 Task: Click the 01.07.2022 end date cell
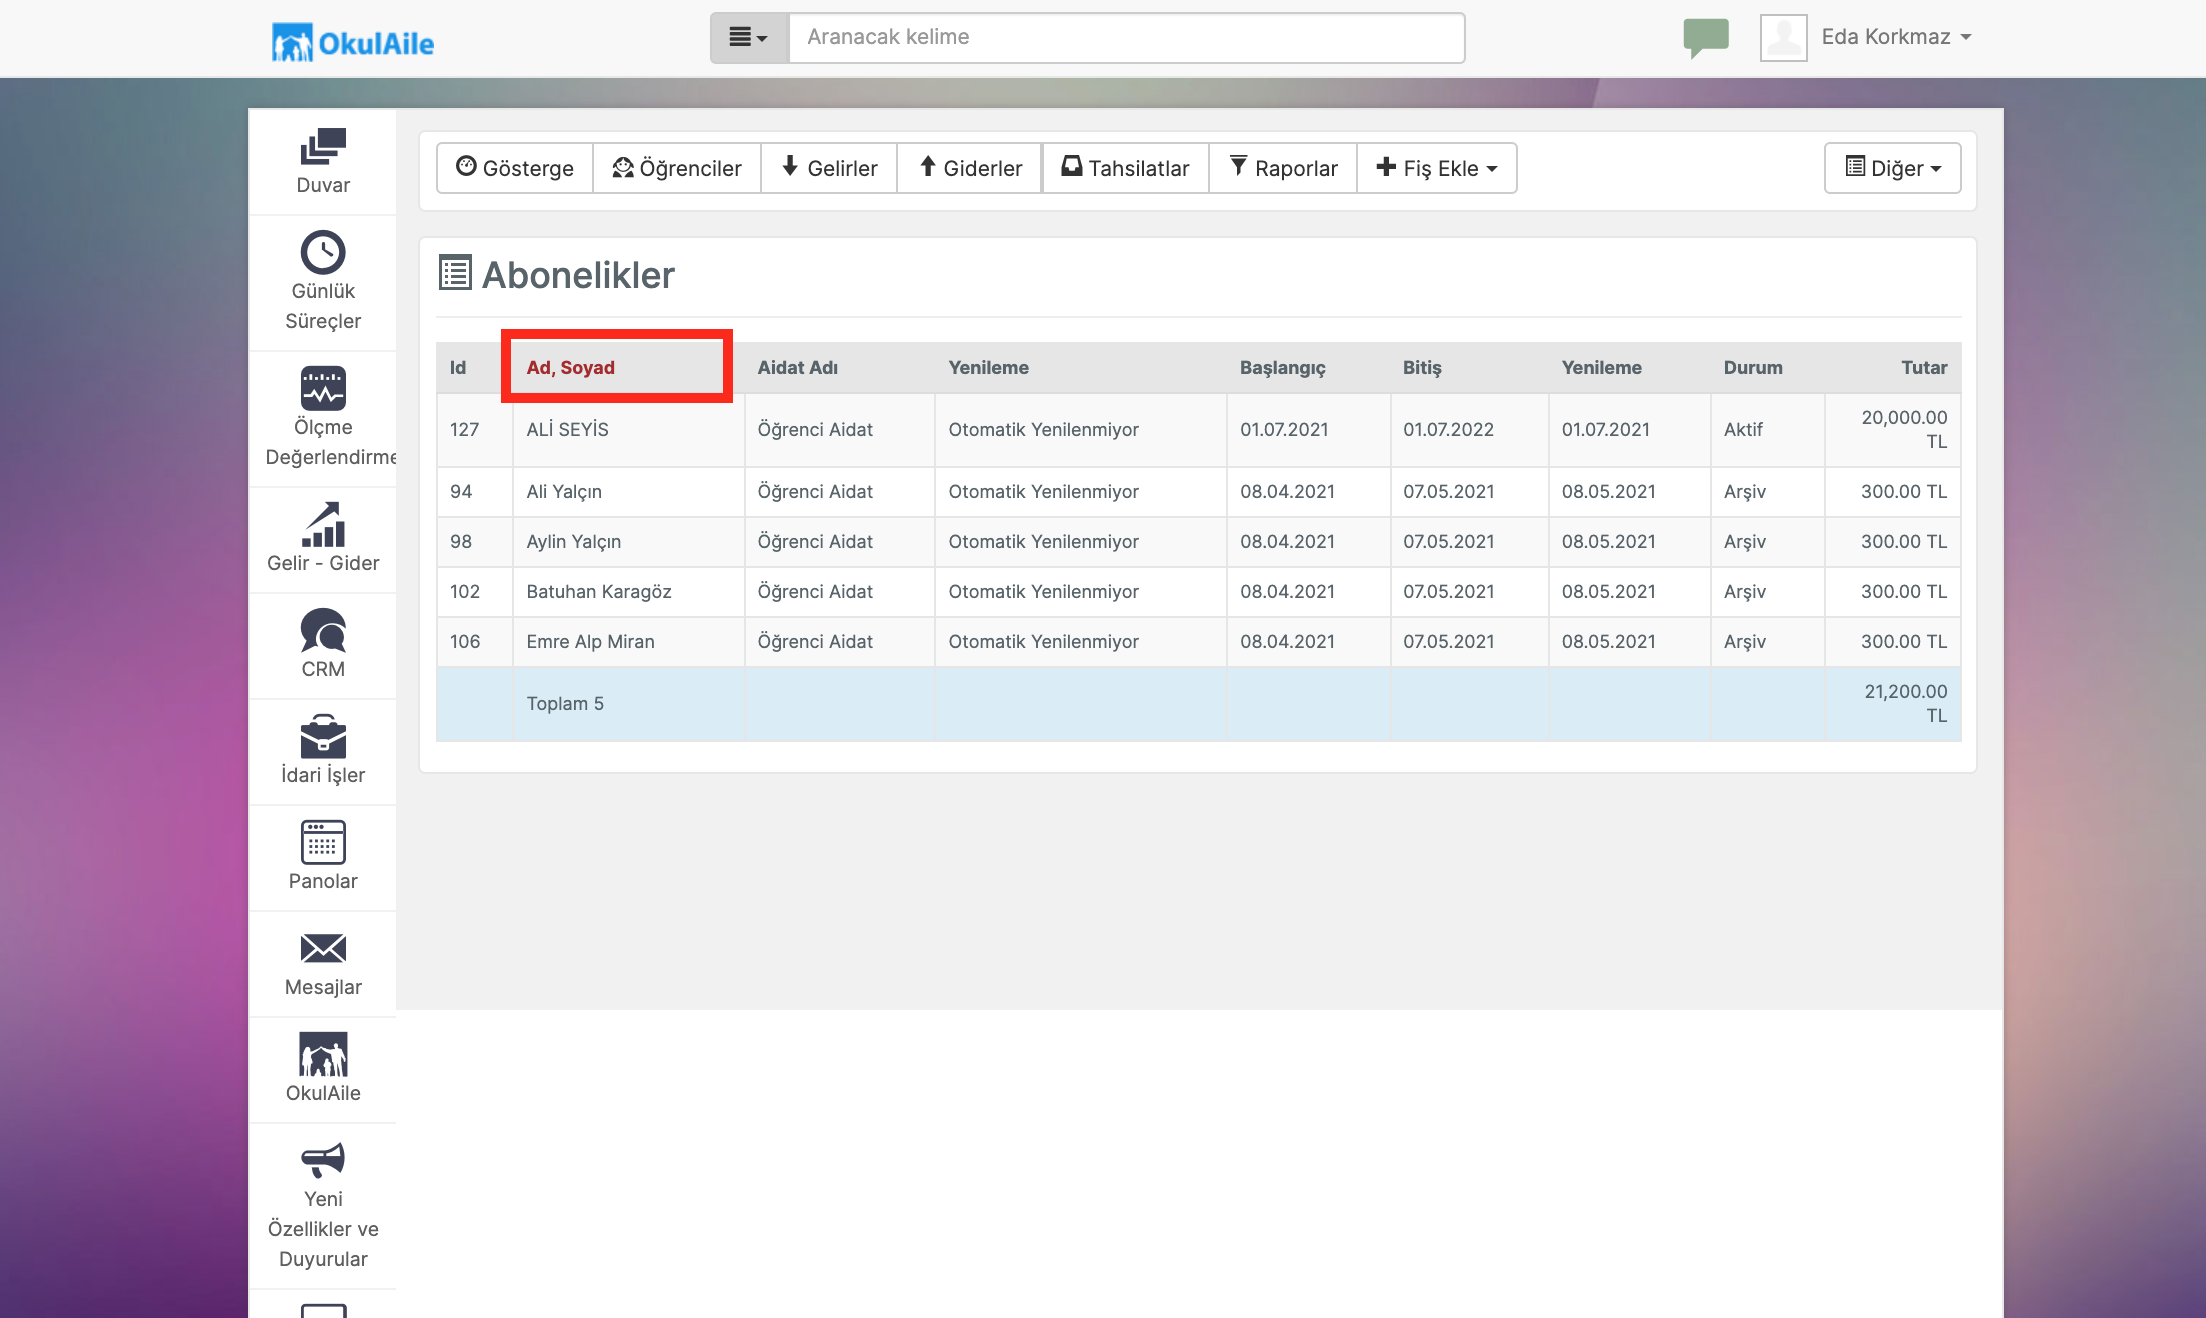[1469, 429]
